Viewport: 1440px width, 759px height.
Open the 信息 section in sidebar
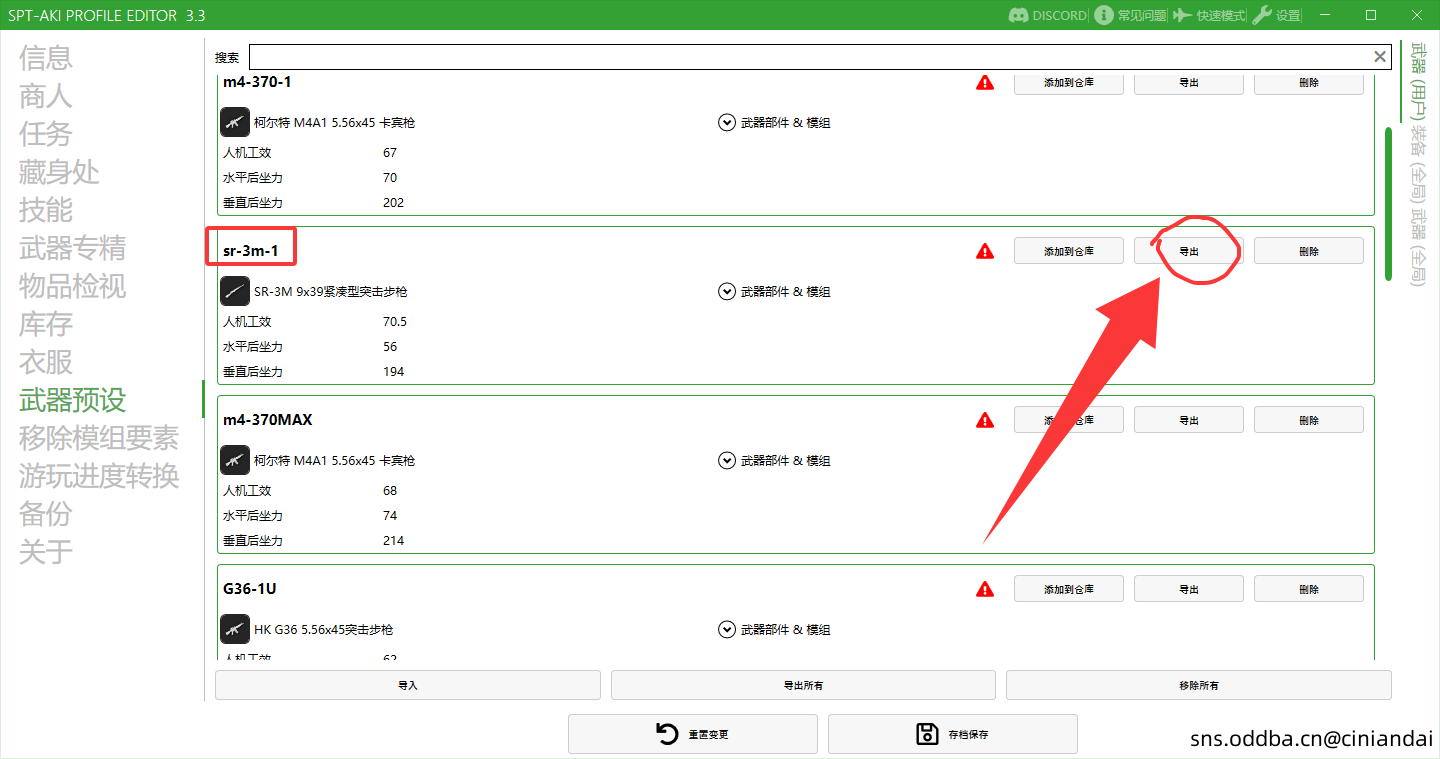(46, 58)
